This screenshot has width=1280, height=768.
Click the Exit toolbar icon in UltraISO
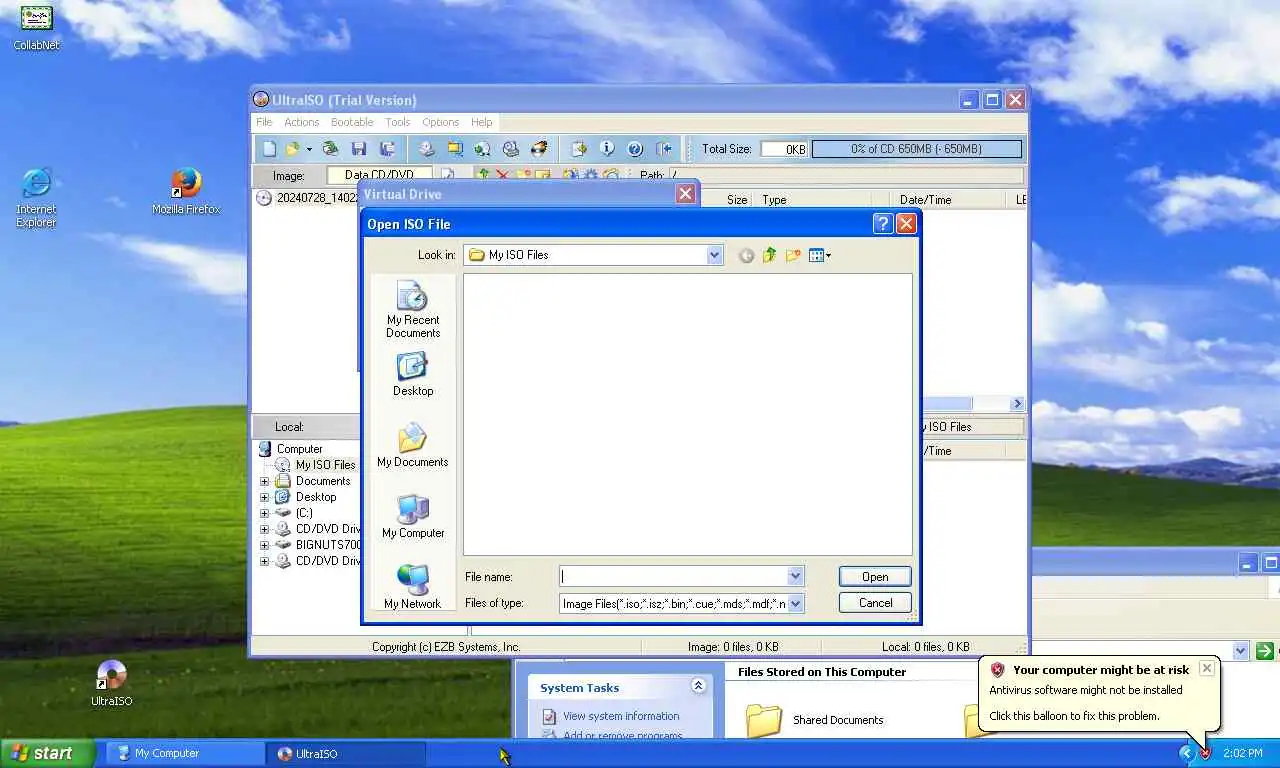click(x=663, y=149)
